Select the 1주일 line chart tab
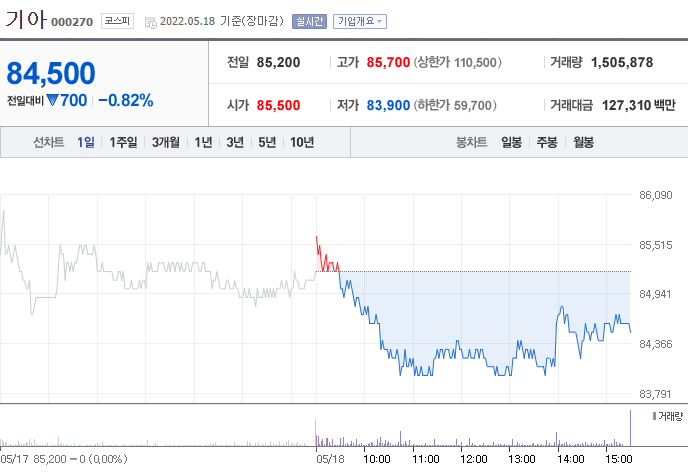This screenshot has width=688, height=474. (123, 142)
